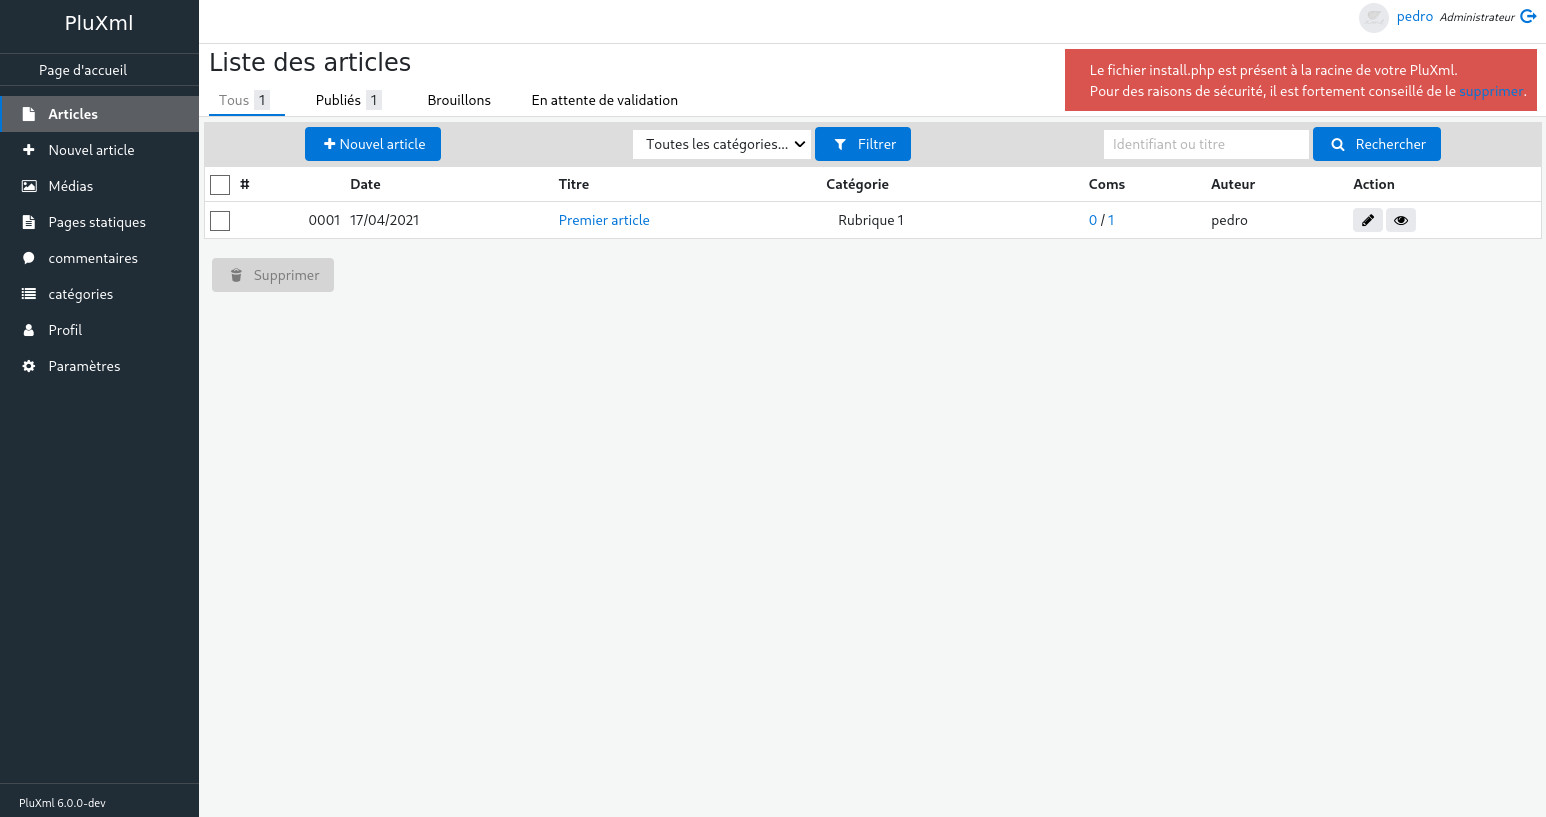Click the eye preview icon for article 0001
Viewport: 1546px width, 817px height.
coord(1400,220)
